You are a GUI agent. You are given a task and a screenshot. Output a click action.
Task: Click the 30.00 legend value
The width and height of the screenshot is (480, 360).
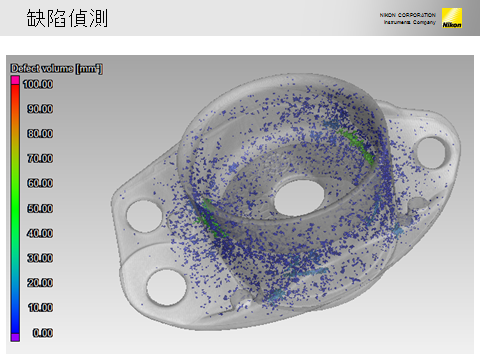[40, 258]
